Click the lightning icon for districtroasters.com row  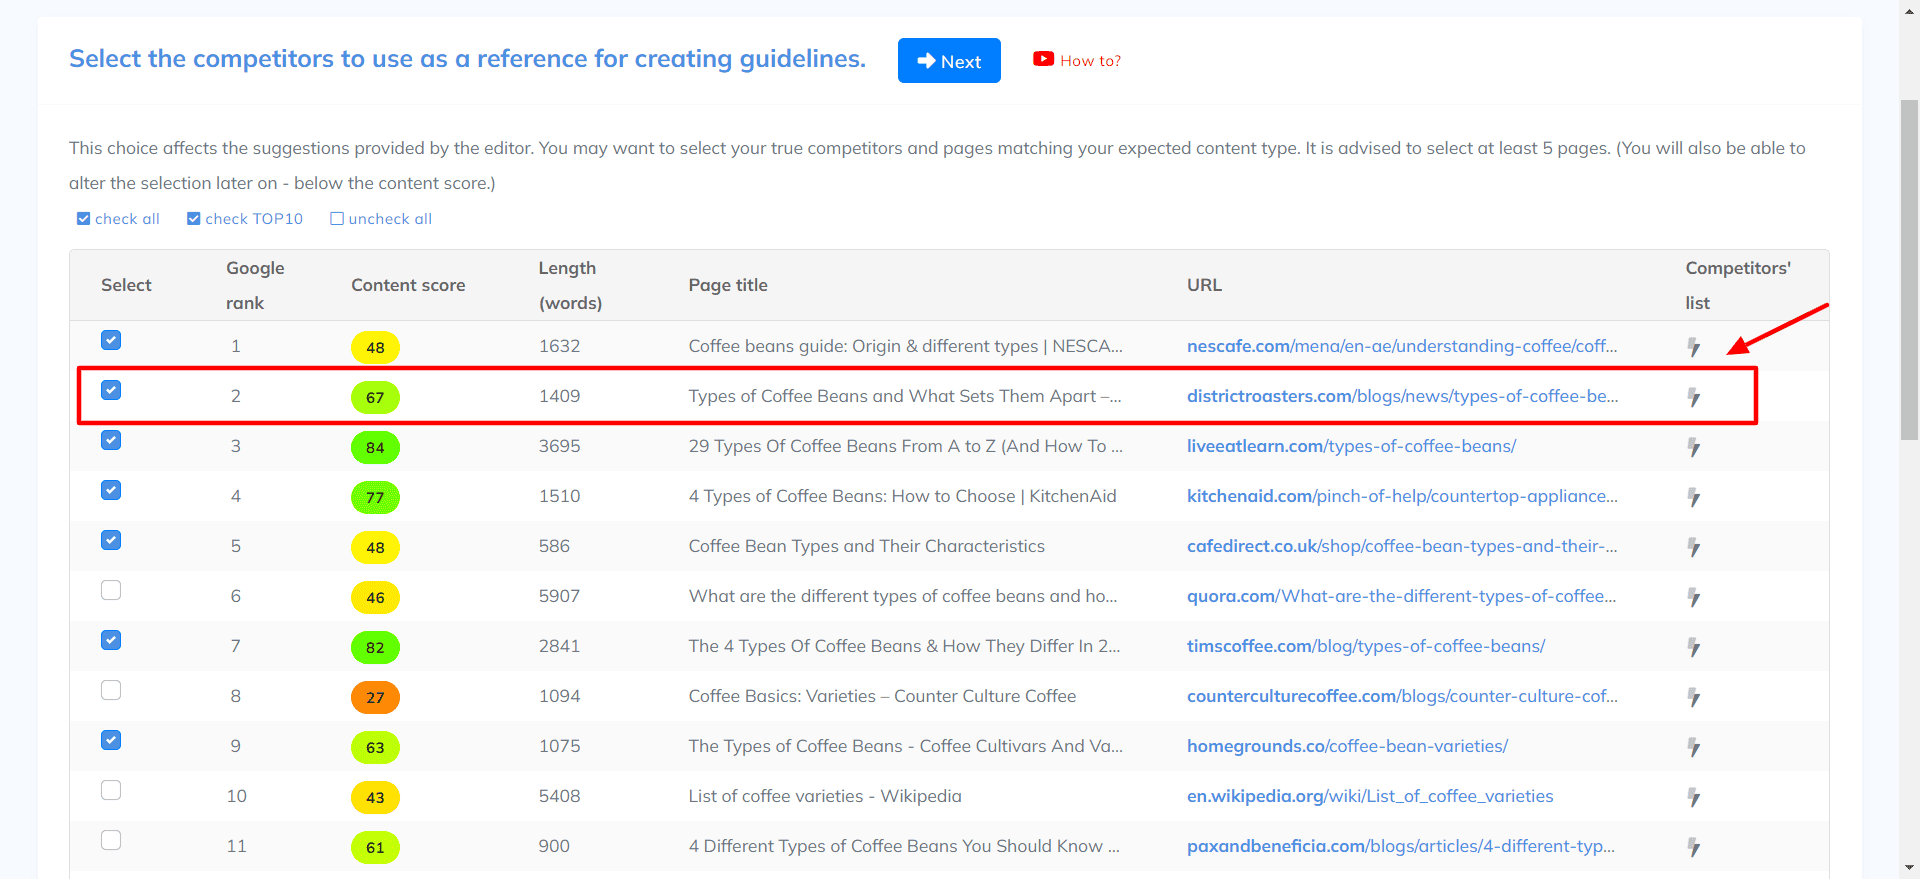click(x=1693, y=397)
